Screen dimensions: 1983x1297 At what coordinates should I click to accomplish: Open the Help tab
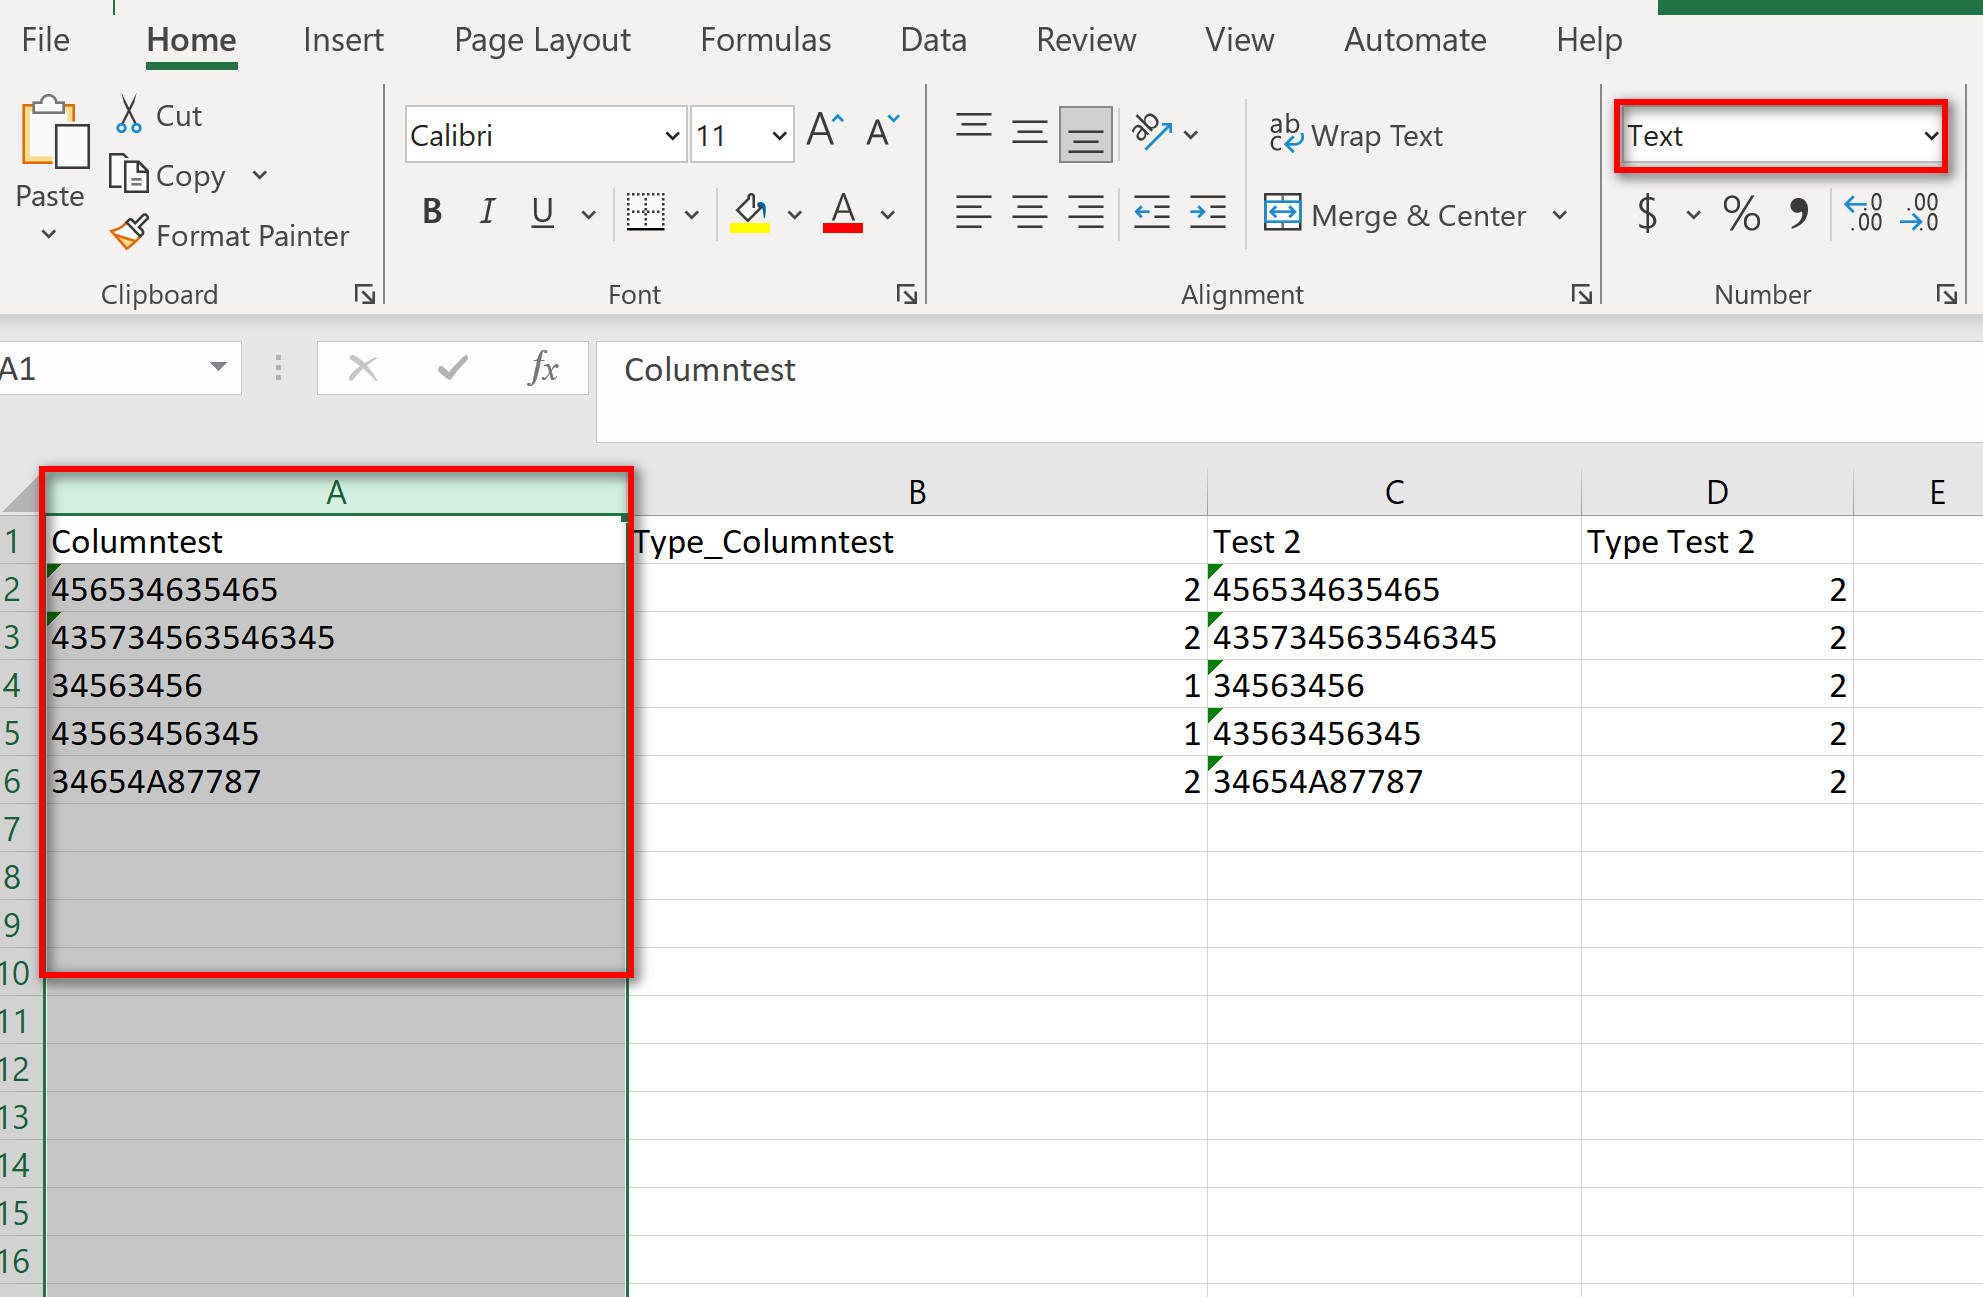click(1589, 40)
